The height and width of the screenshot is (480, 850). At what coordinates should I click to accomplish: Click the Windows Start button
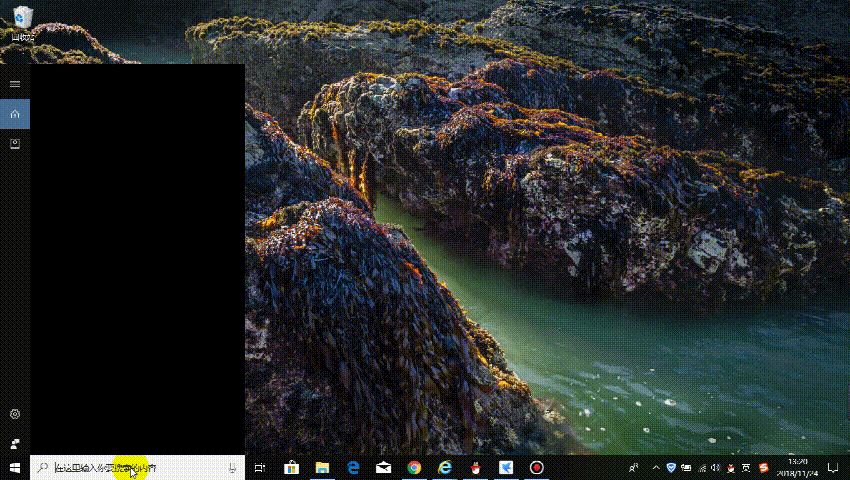click(x=14, y=468)
